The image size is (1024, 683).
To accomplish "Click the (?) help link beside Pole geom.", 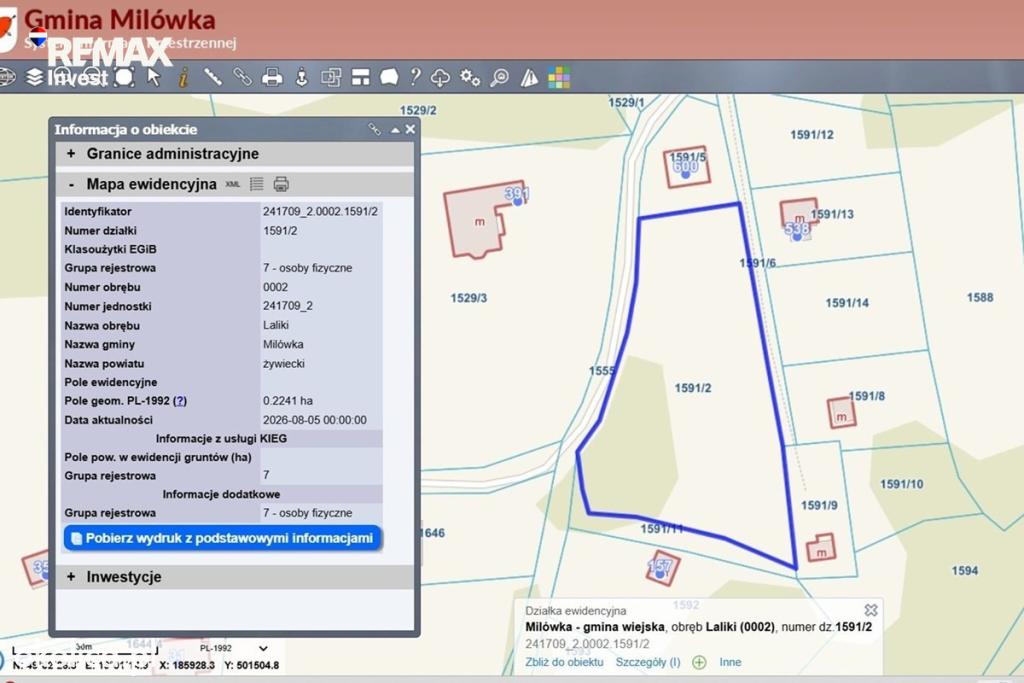I will [180, 401].
